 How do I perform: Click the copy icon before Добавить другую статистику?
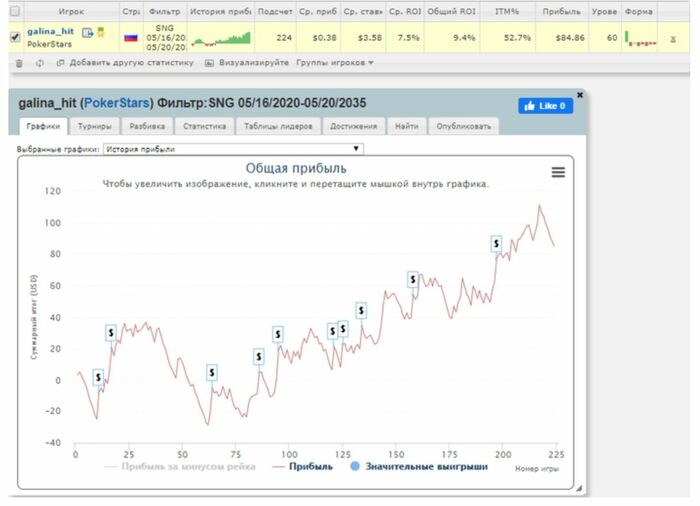coord(60,63)
